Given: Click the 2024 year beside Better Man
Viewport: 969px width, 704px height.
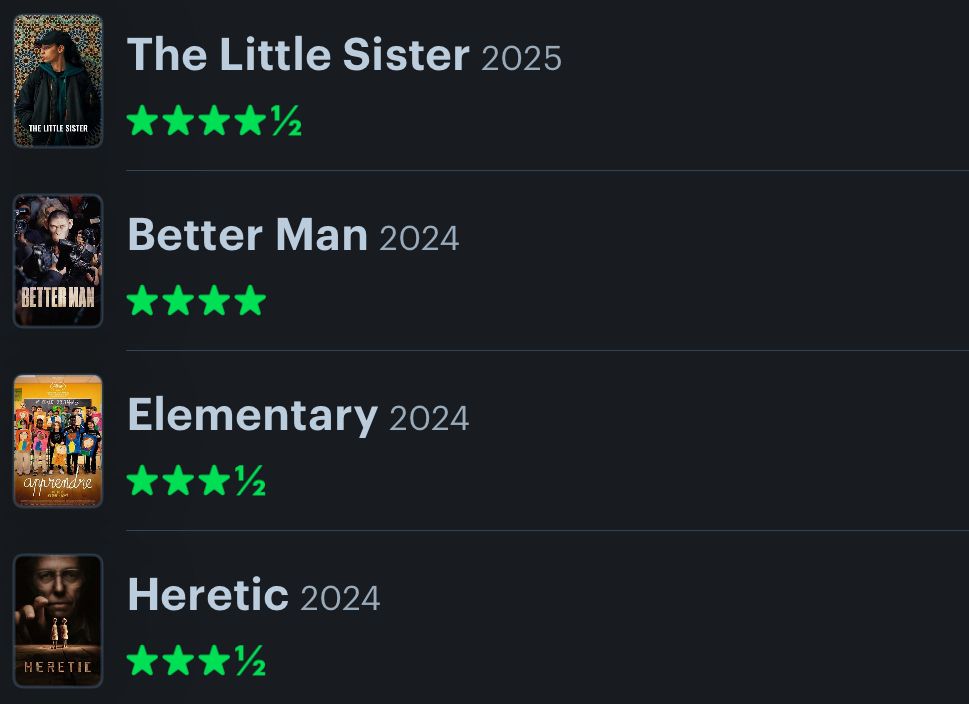Looking at the screenshot, I should pyautogui.click(x=419, y=238).
